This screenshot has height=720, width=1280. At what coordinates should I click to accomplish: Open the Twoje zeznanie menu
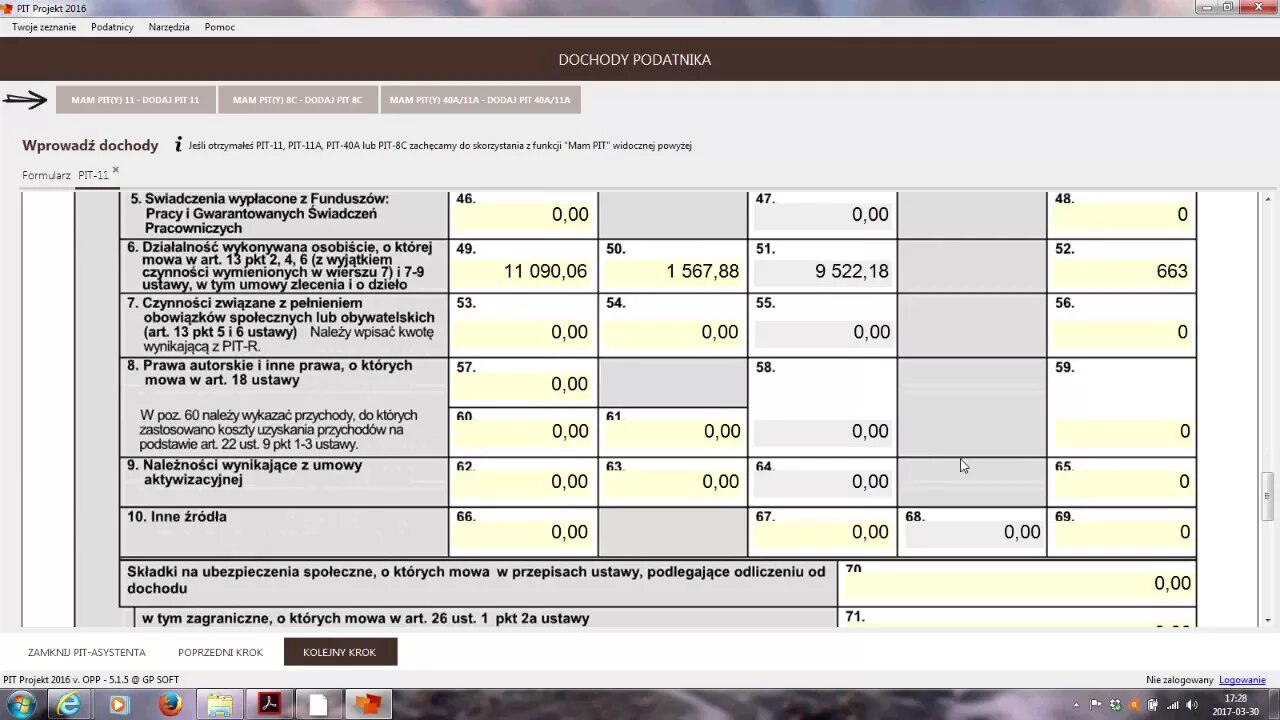pyautogui.click(x=44, y=27)
